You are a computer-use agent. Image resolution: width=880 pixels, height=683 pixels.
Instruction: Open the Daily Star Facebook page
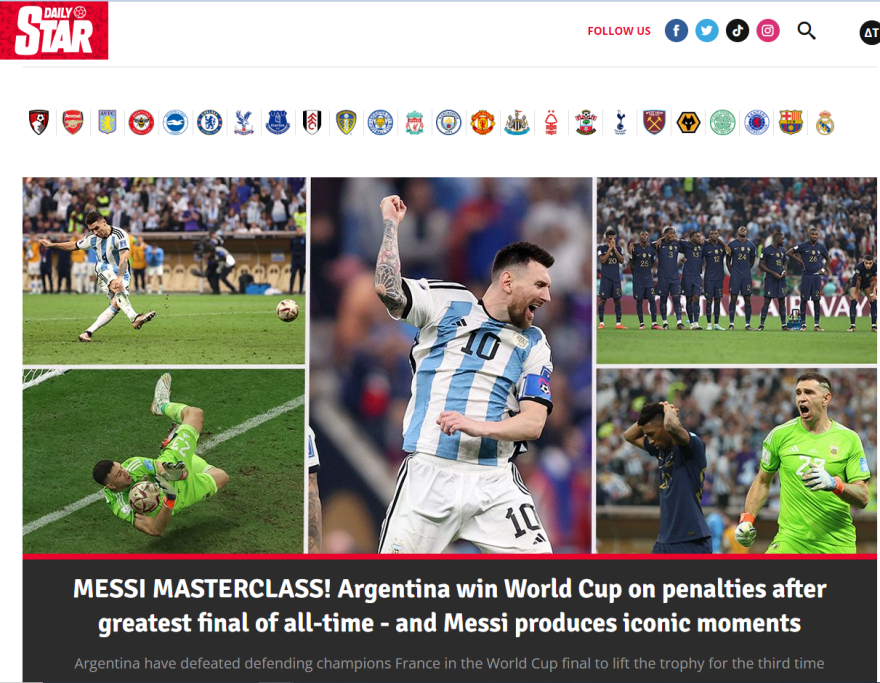pos(676,30)
